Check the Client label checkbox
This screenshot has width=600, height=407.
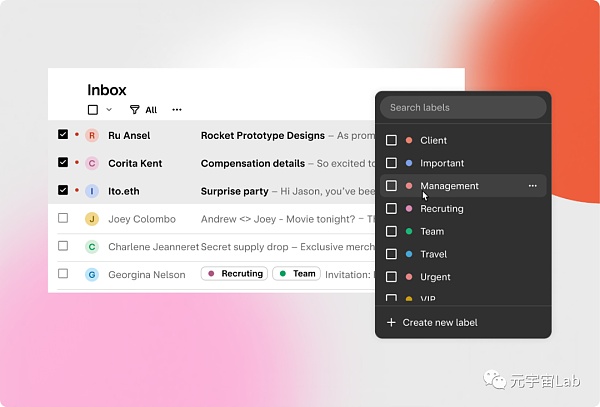[x=391, y=140]
